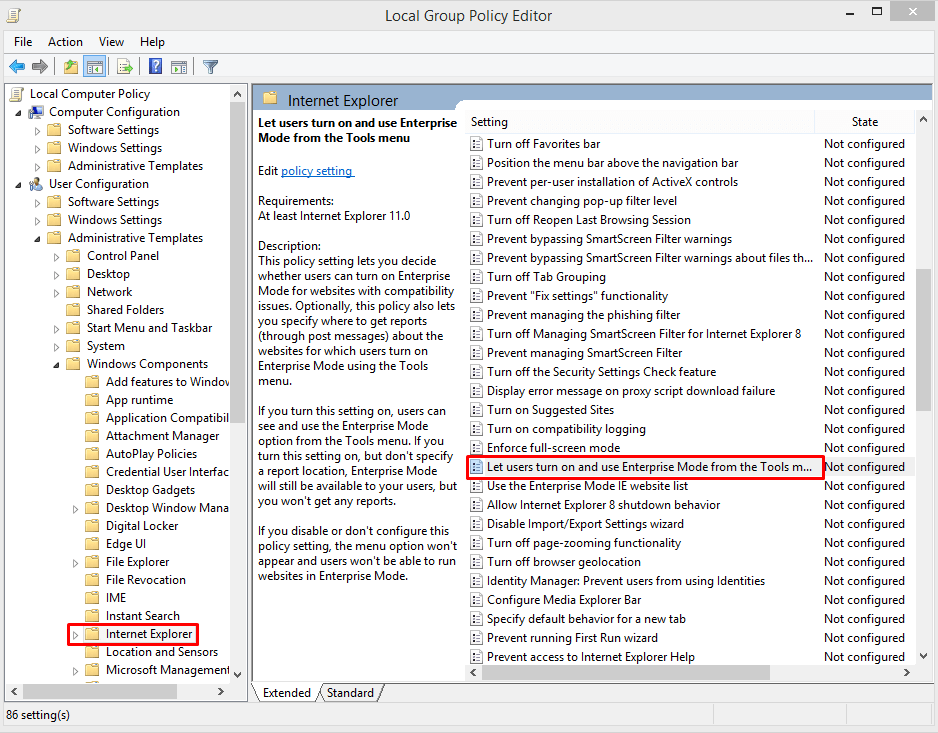Switch to the Standard tab
Image resolution: width=938 pixels, height=733 pixels.
click(351, 692)
